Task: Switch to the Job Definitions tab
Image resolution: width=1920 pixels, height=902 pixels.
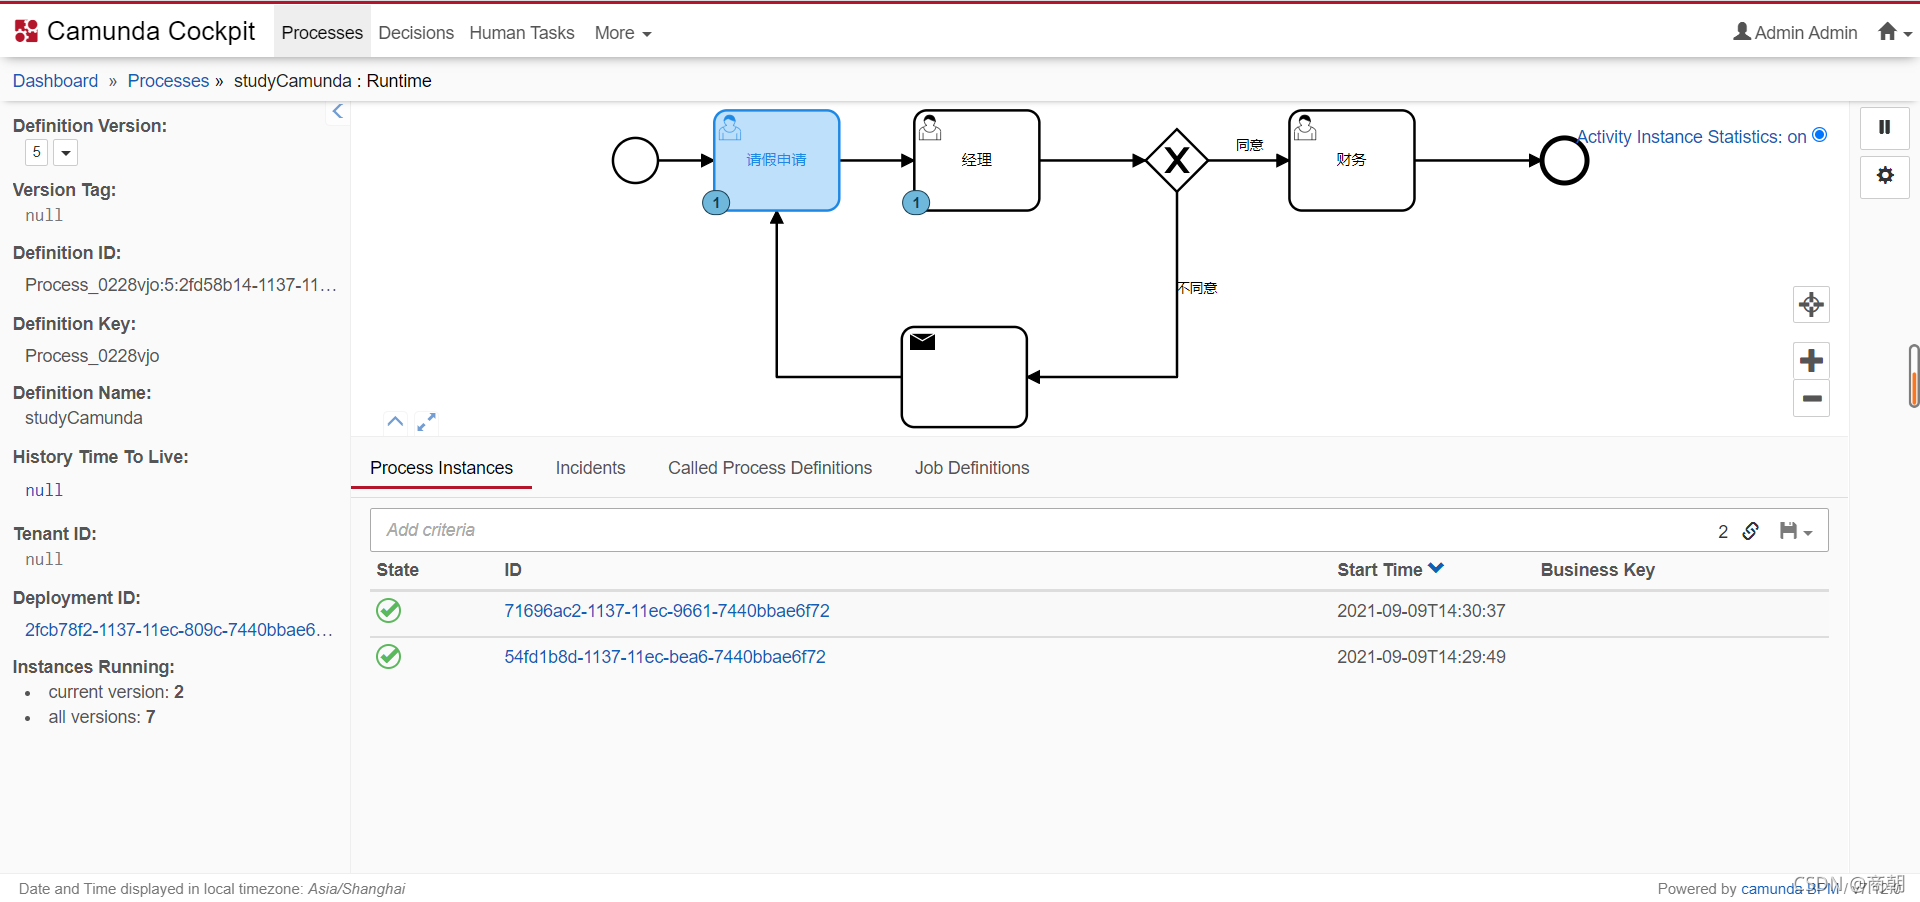Action: point(972,468)
